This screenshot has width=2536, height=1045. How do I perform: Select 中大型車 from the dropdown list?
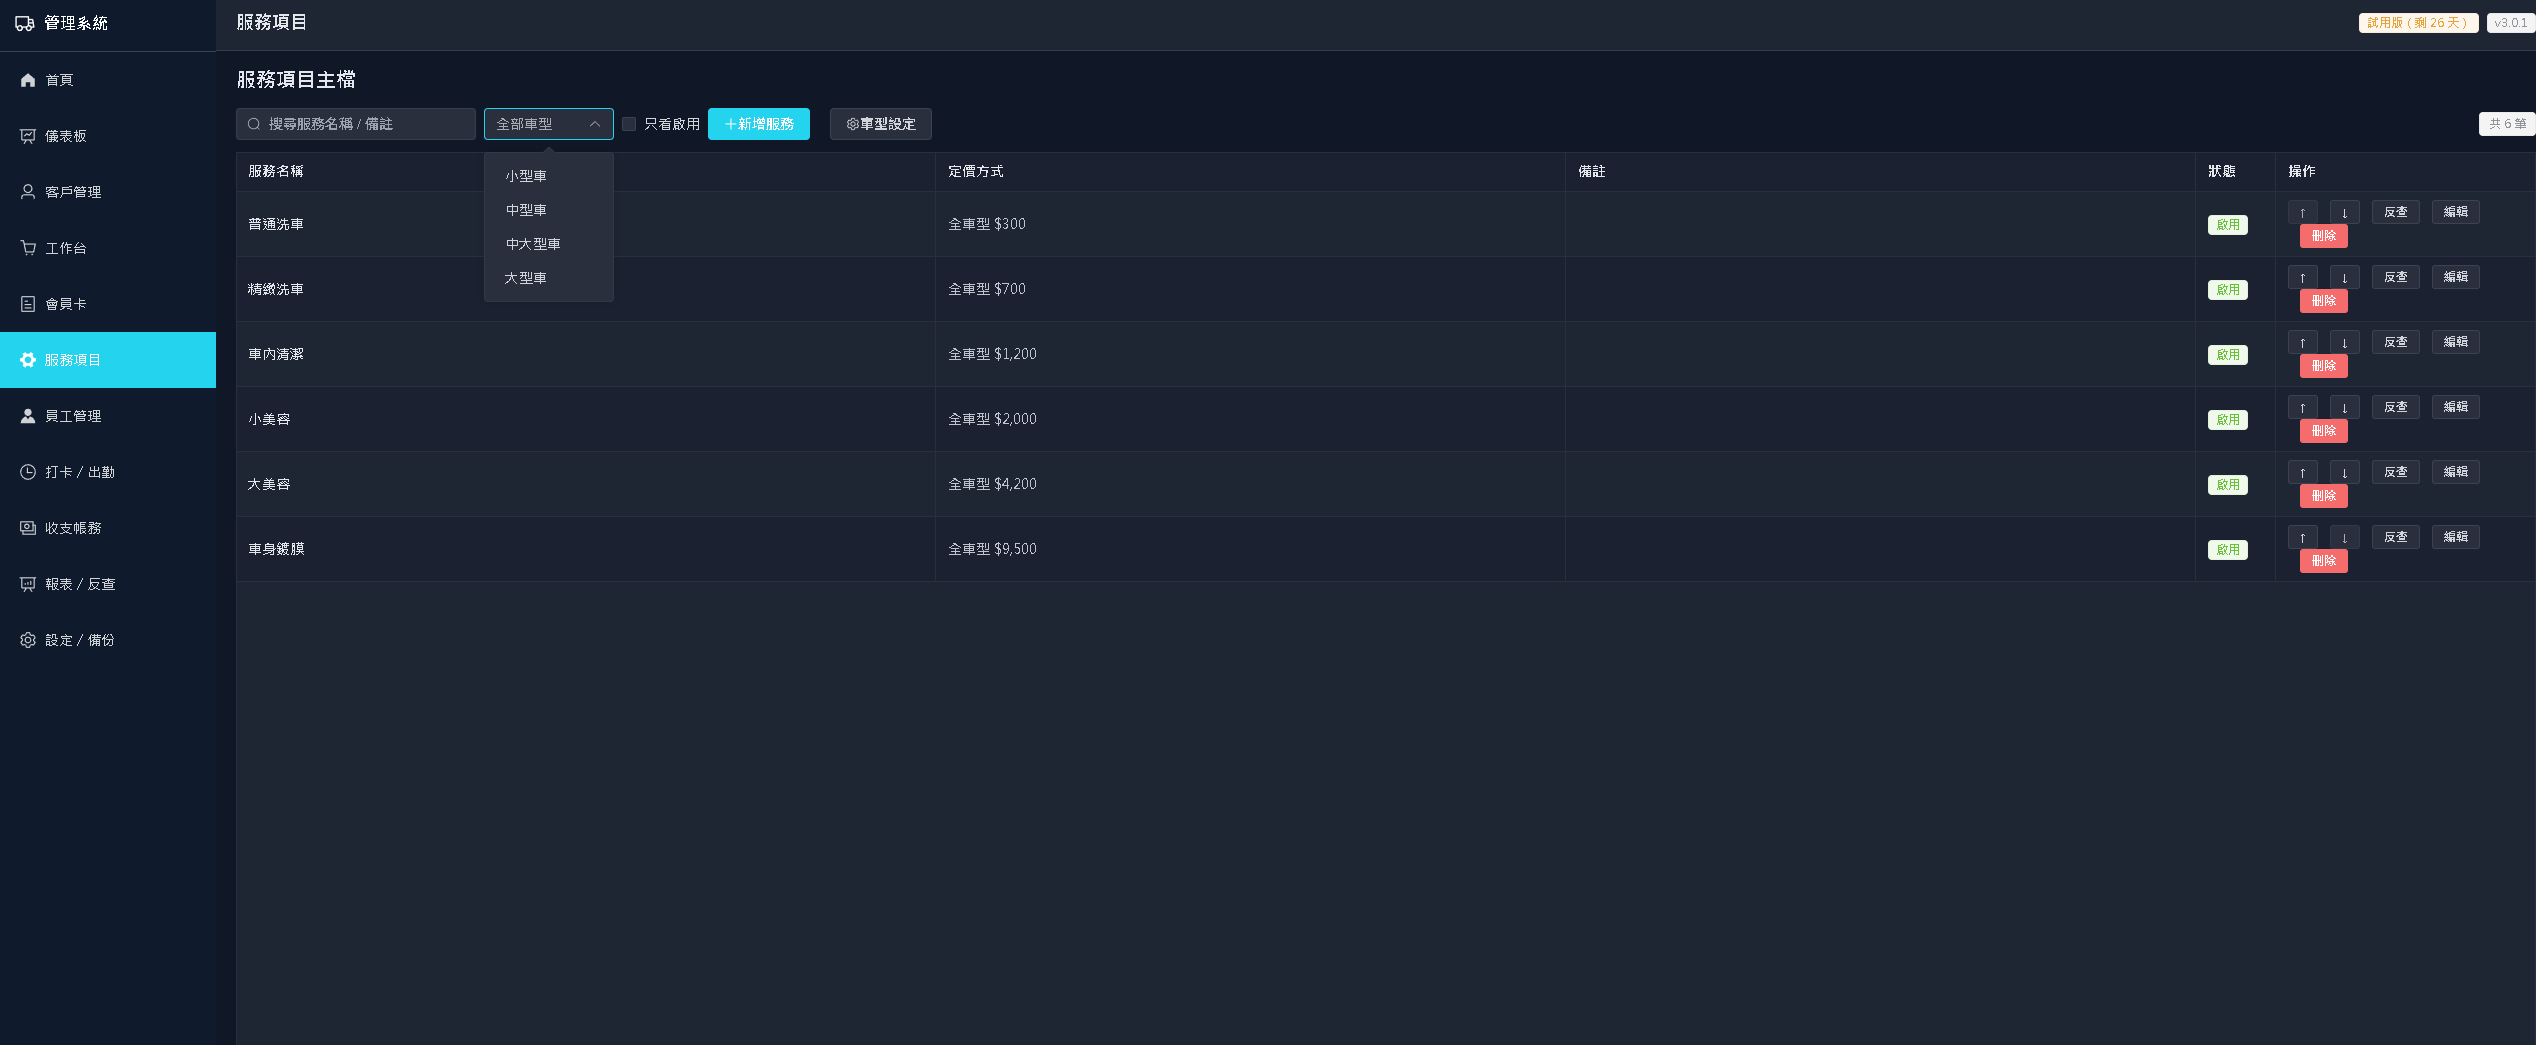pos(549,244)
